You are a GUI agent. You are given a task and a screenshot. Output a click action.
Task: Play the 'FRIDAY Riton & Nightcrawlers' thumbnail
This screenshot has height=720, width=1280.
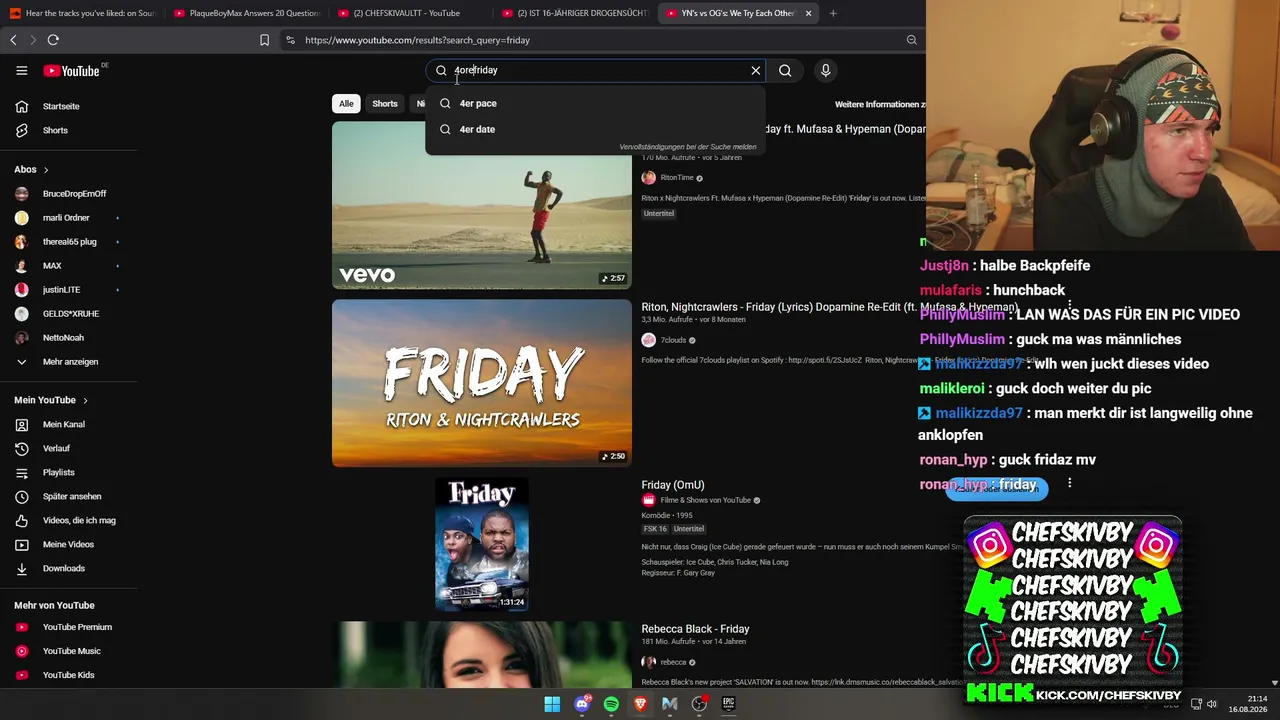(x=482, y=383)
